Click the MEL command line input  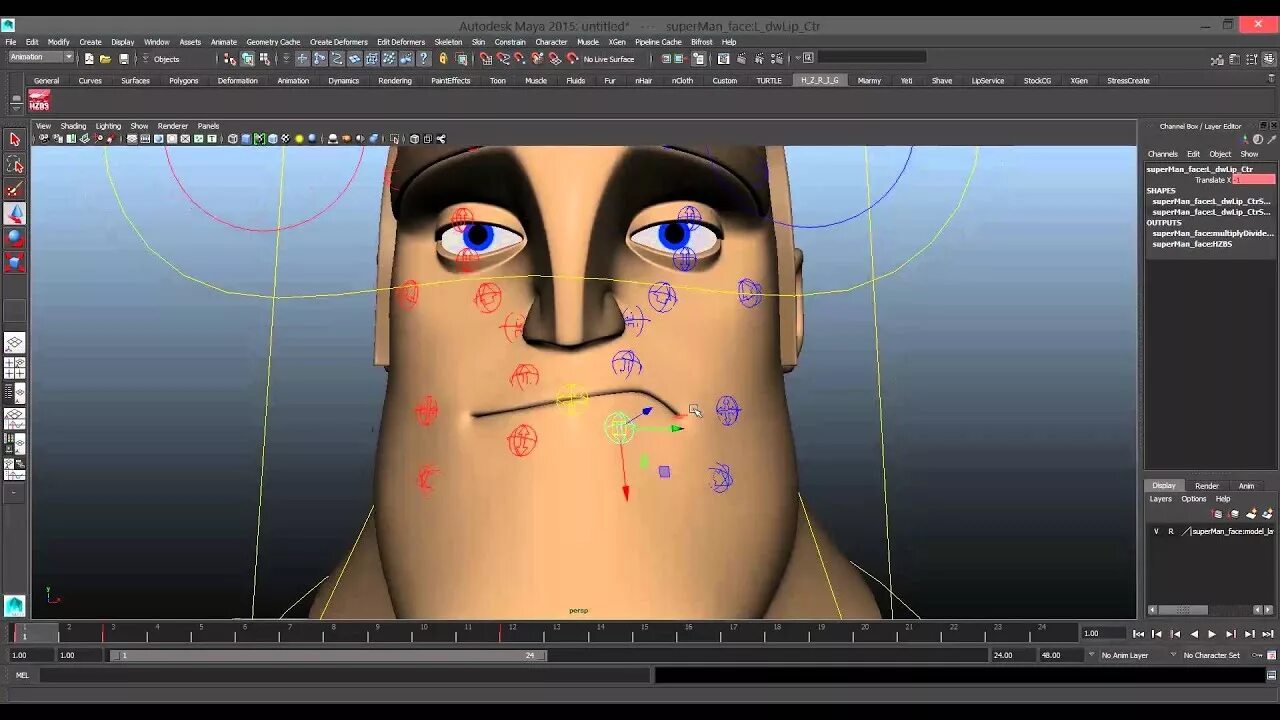(x=344, y=675)
